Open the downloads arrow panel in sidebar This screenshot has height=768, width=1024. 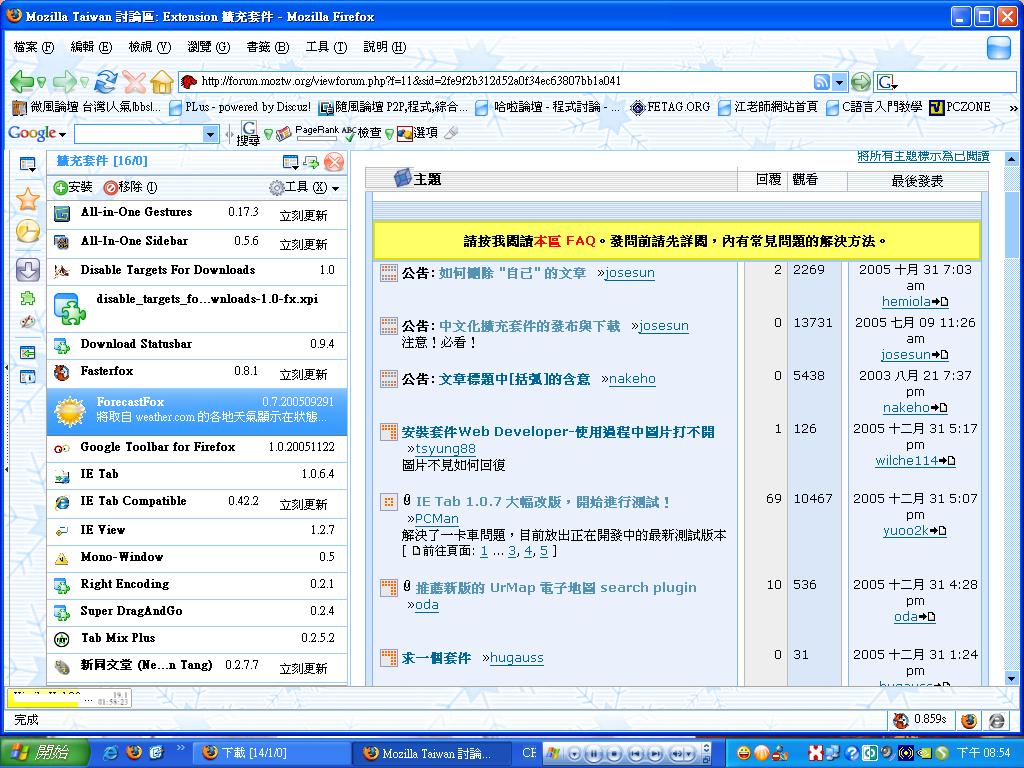pyautogui.click(x=27, y=270)
